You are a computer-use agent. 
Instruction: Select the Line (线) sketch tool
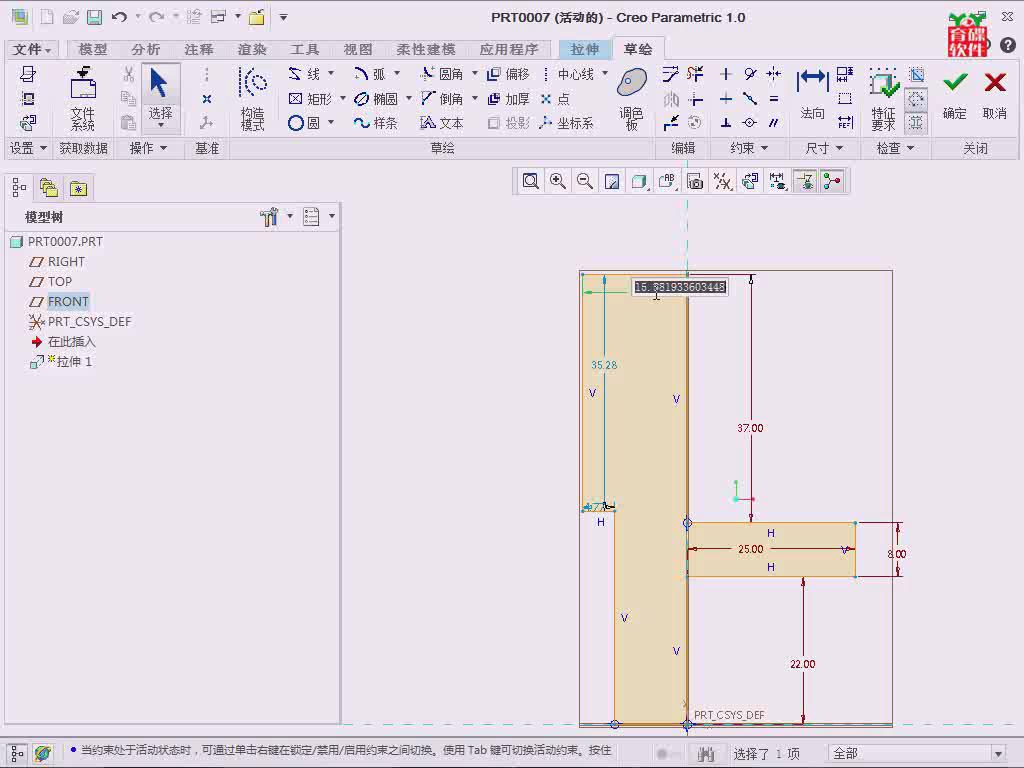pyautogui.click(x=305, y=74)
